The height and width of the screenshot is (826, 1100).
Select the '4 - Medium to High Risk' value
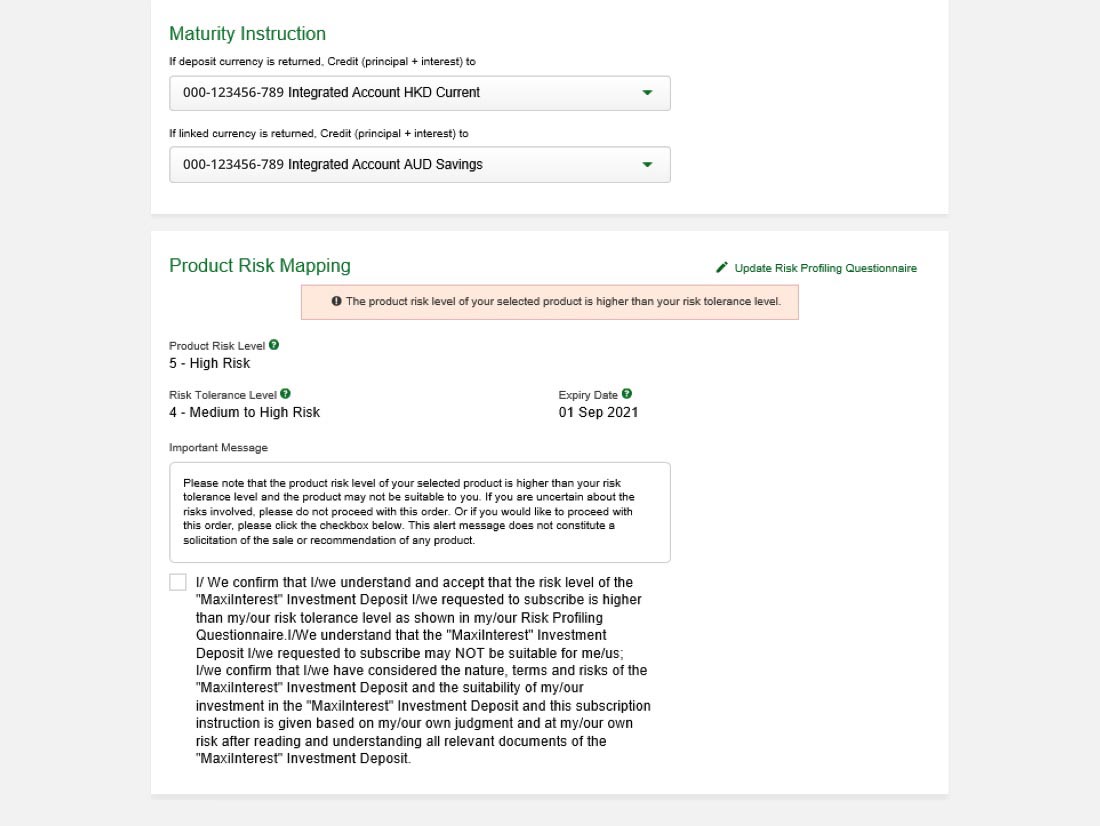click(x=245, y=412)
